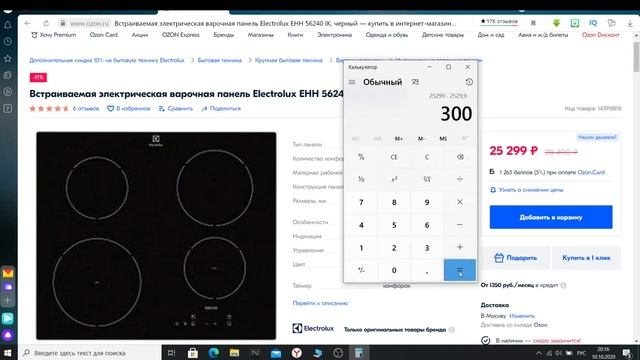Open downloads icon in browser toolbar

(630, 23)
